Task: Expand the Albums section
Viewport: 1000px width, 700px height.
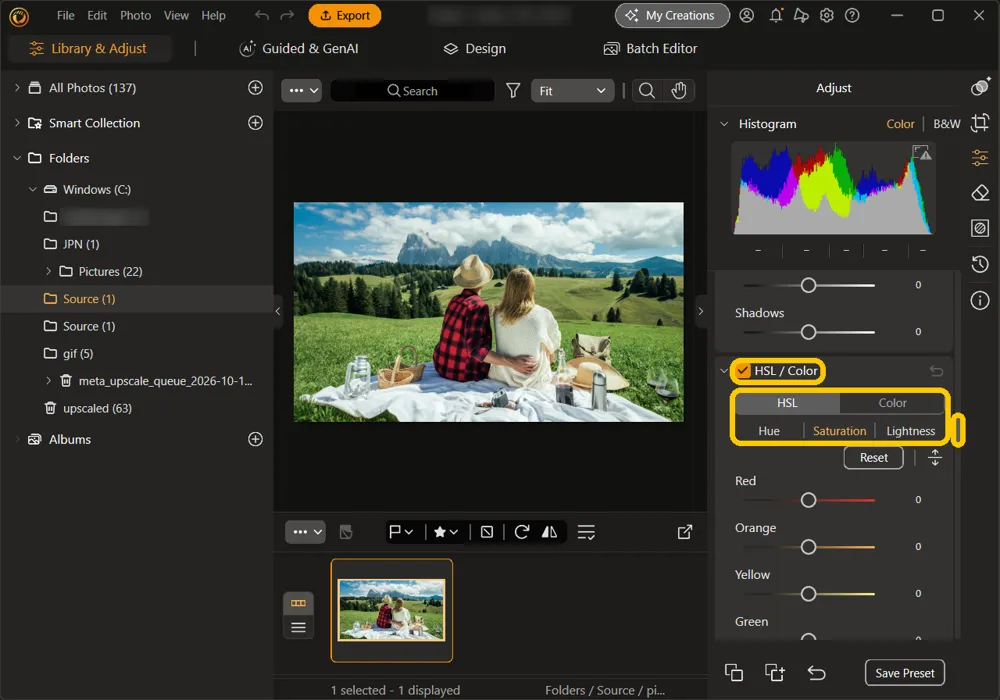Action: (17, 439)
